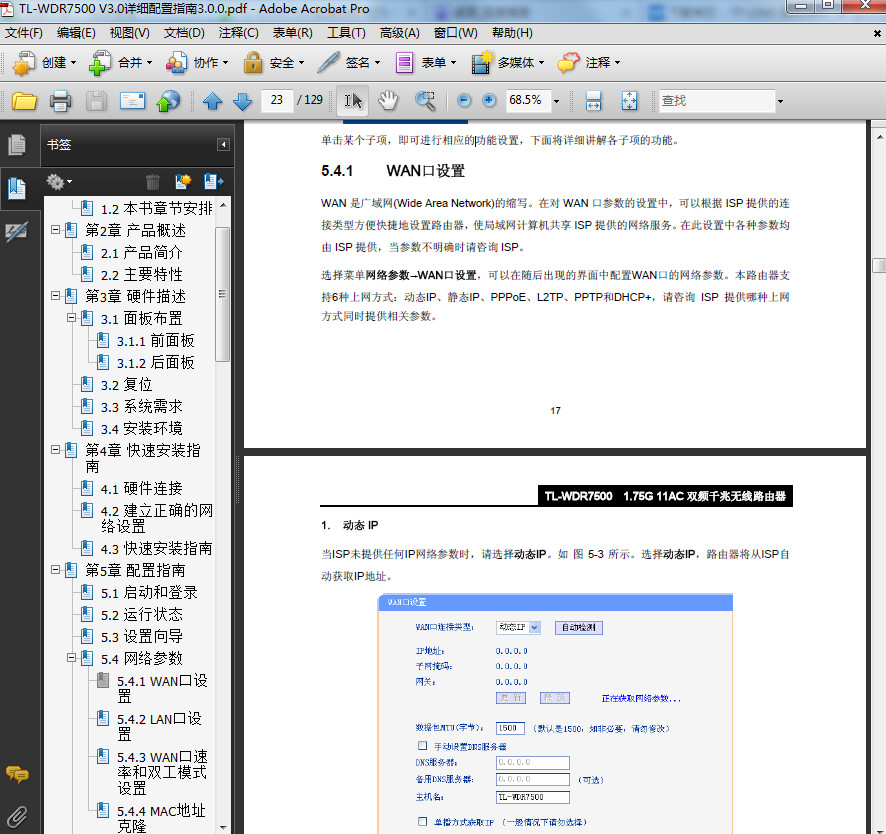Tick the unicast IP acquisition checkbox
Screen dimensions: 886x834
[x=422, y=821]
